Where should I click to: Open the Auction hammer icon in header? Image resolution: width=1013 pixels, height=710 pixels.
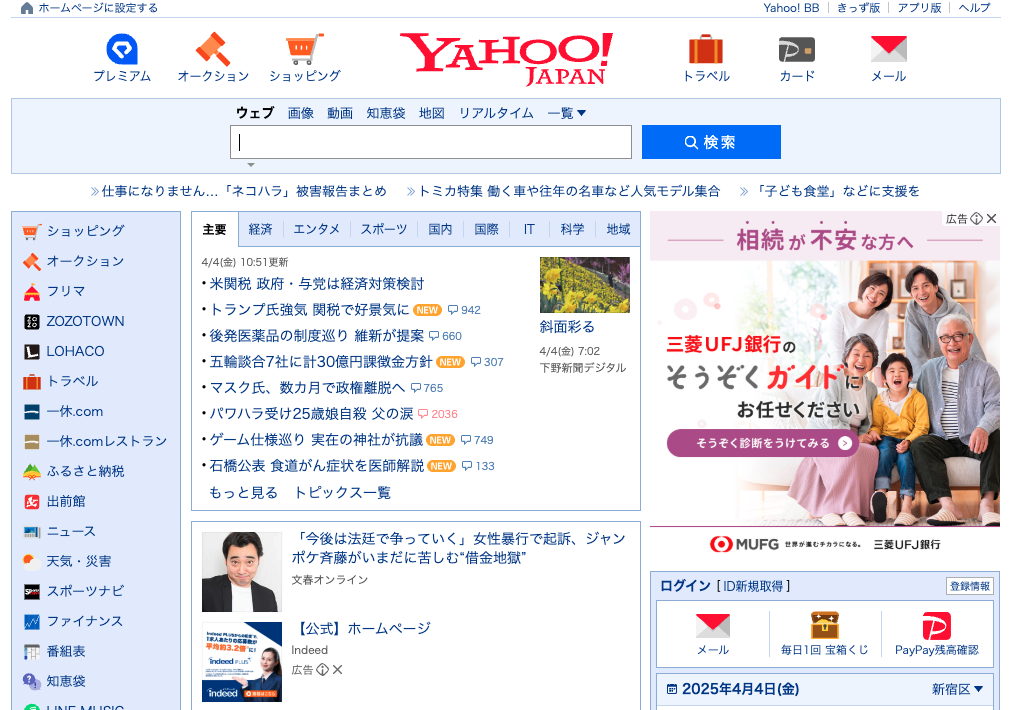click(213, 49)
